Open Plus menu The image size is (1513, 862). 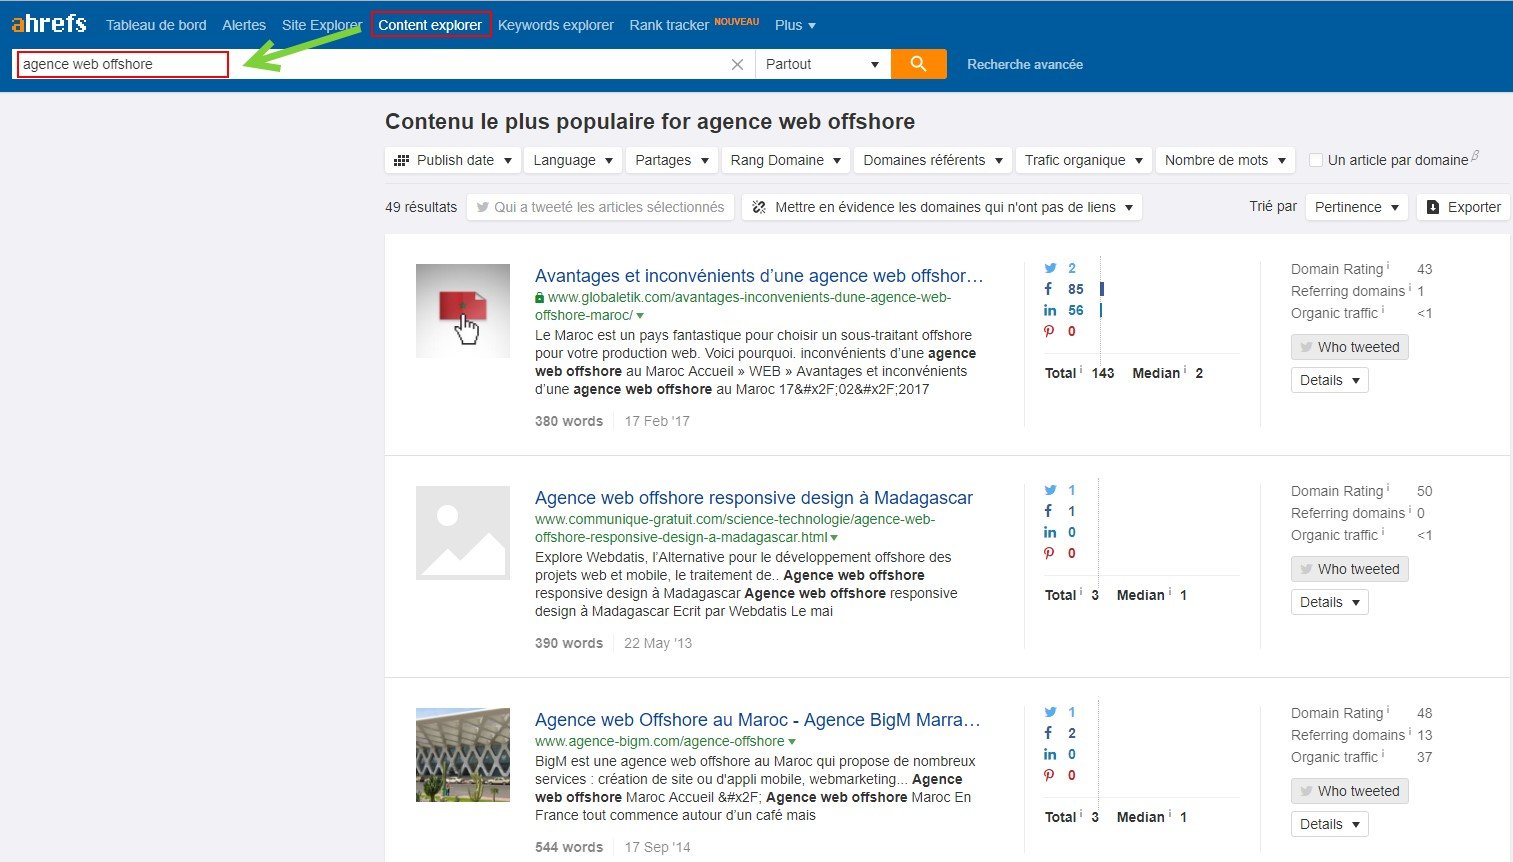point(795,25)
